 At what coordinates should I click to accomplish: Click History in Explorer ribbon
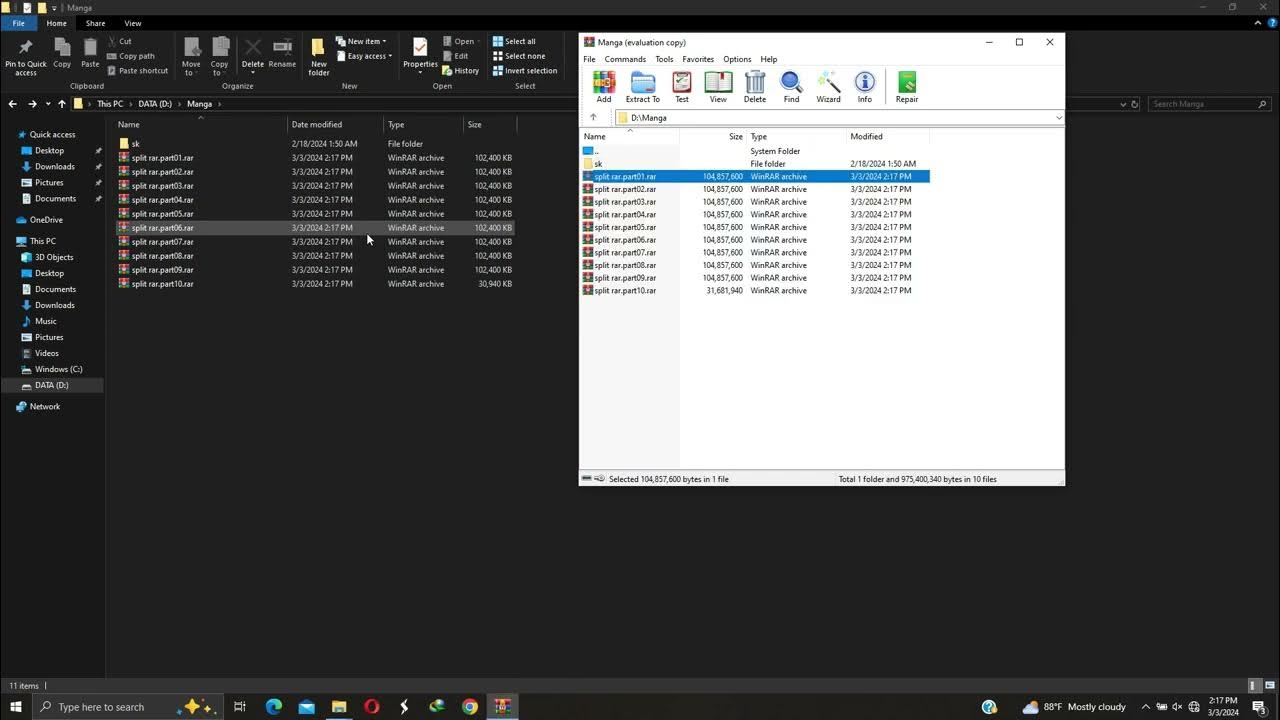point(460,71)
